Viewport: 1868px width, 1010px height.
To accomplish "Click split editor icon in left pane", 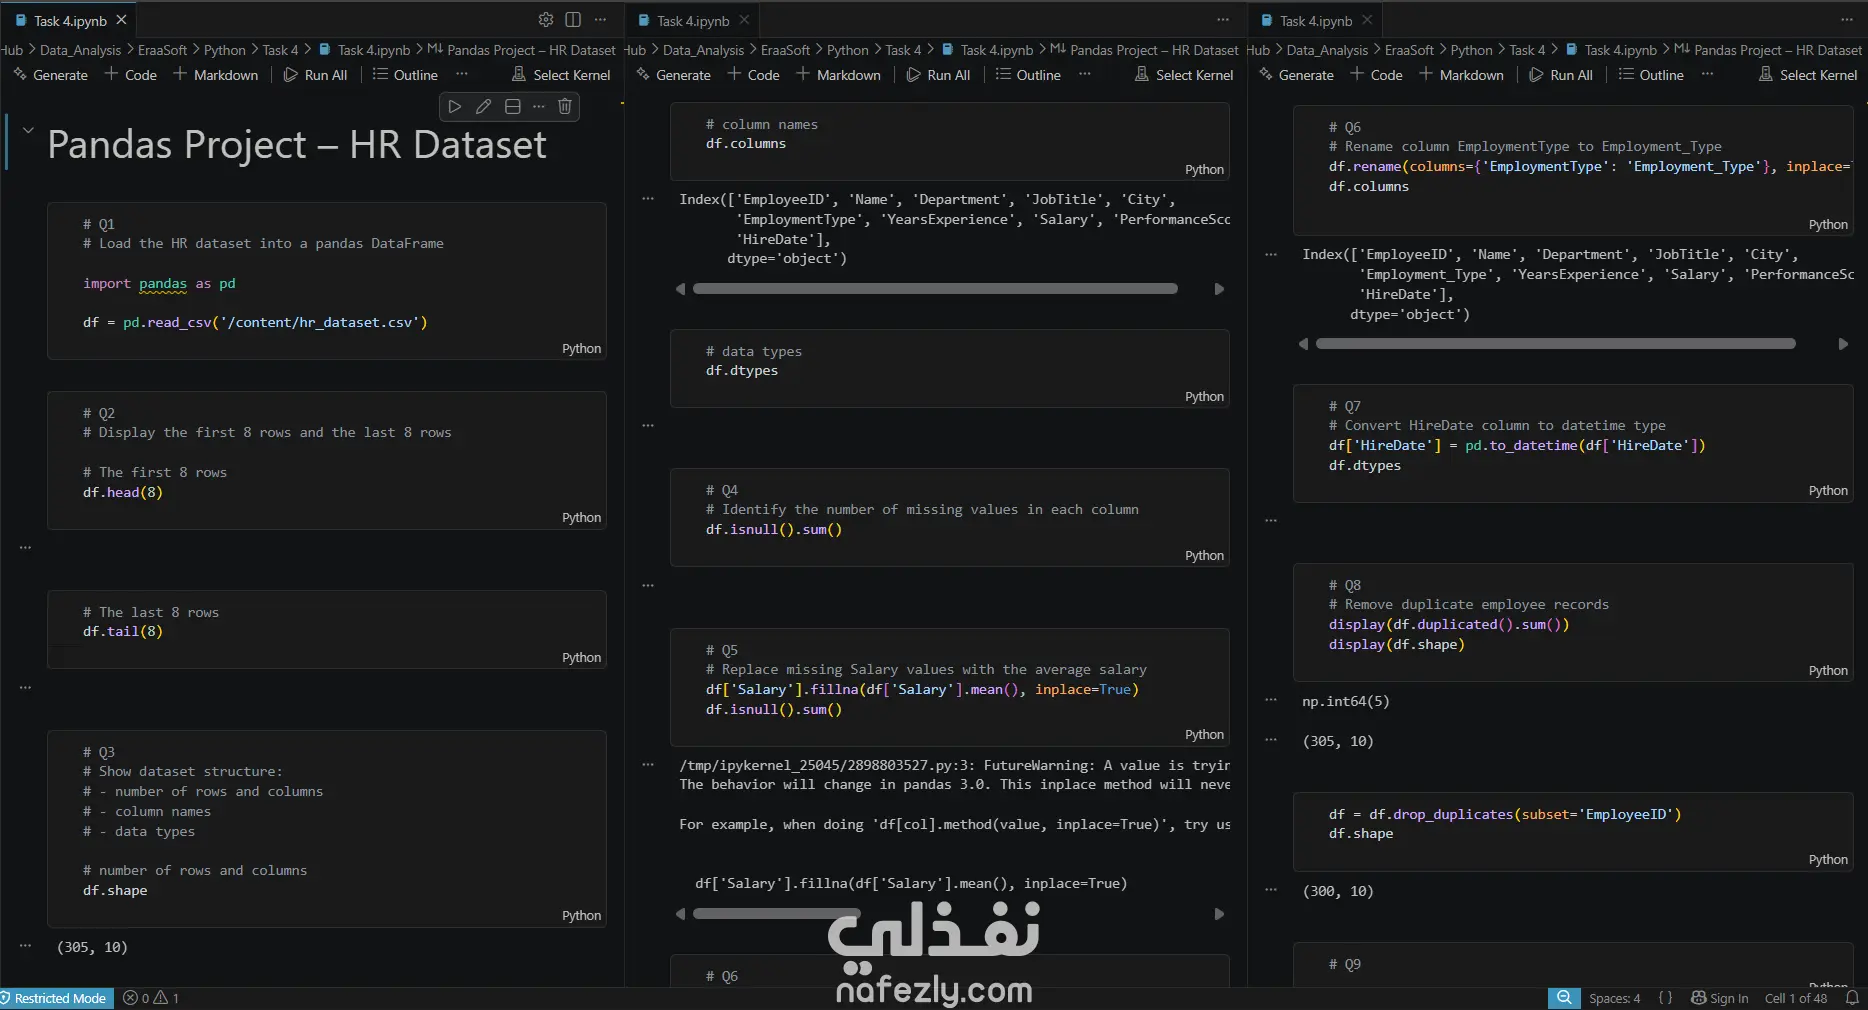I will (573, 19).
